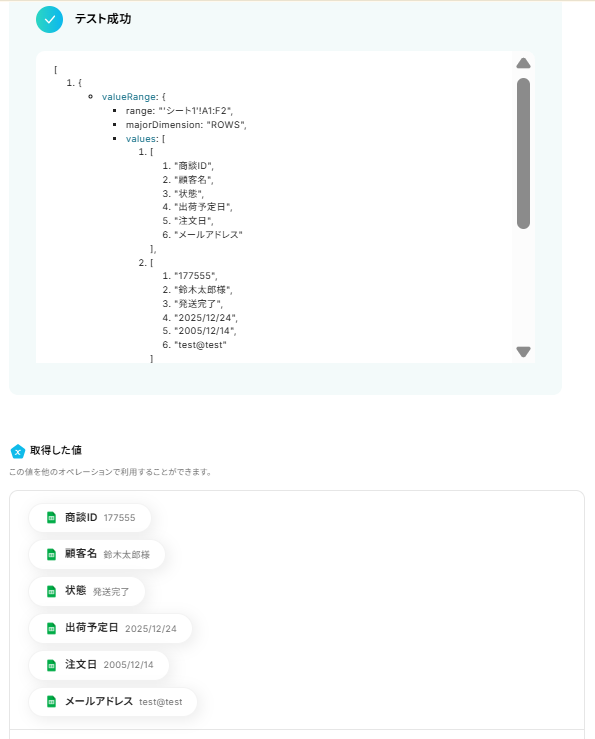
Task: Select the 商談ID 177555 value chip
Action: tap(90, 517)
